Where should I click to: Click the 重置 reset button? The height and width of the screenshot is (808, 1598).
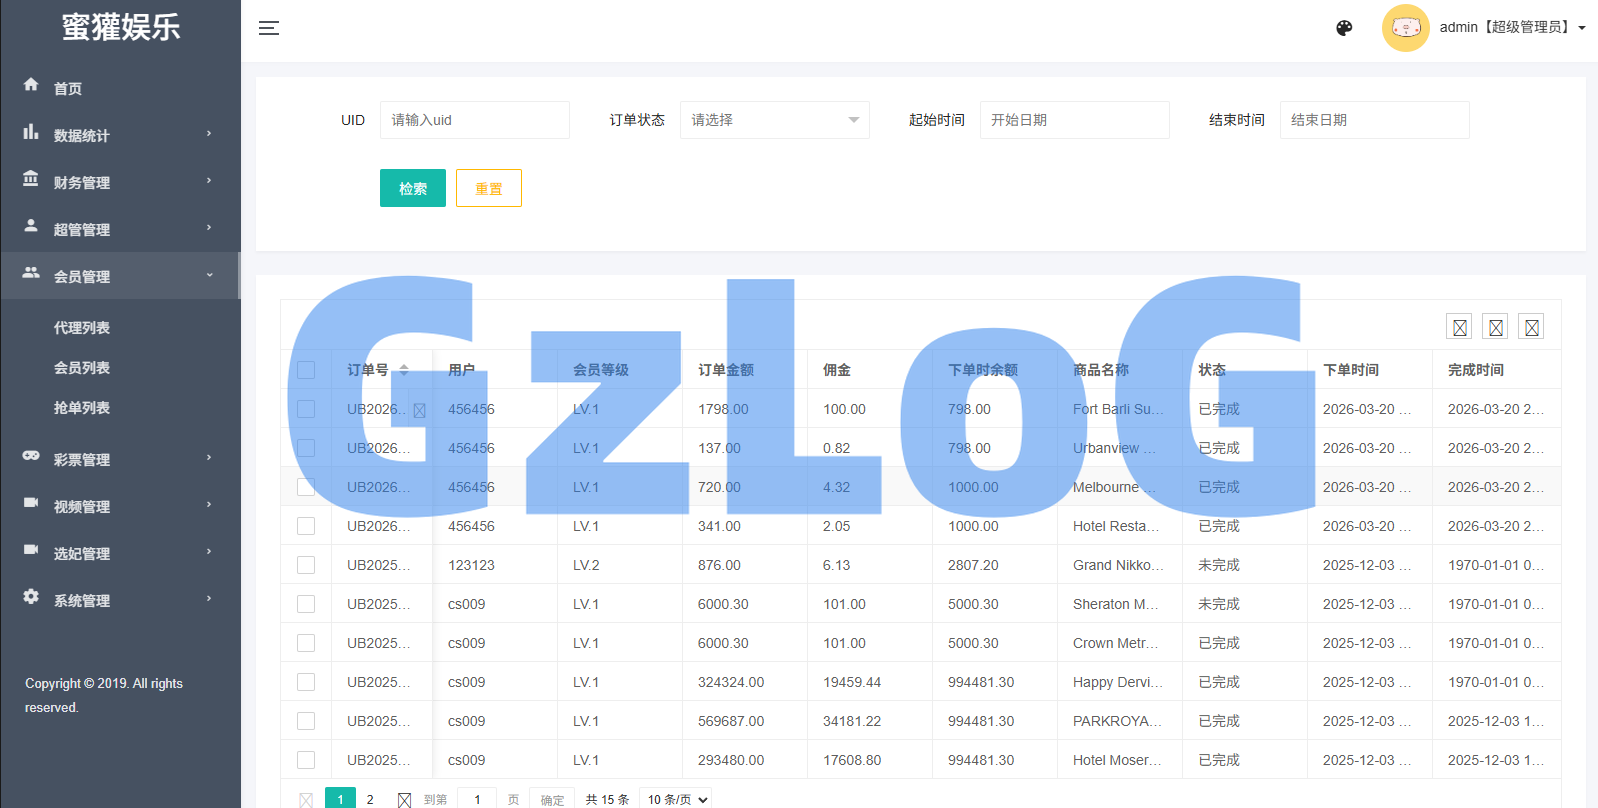488,188
